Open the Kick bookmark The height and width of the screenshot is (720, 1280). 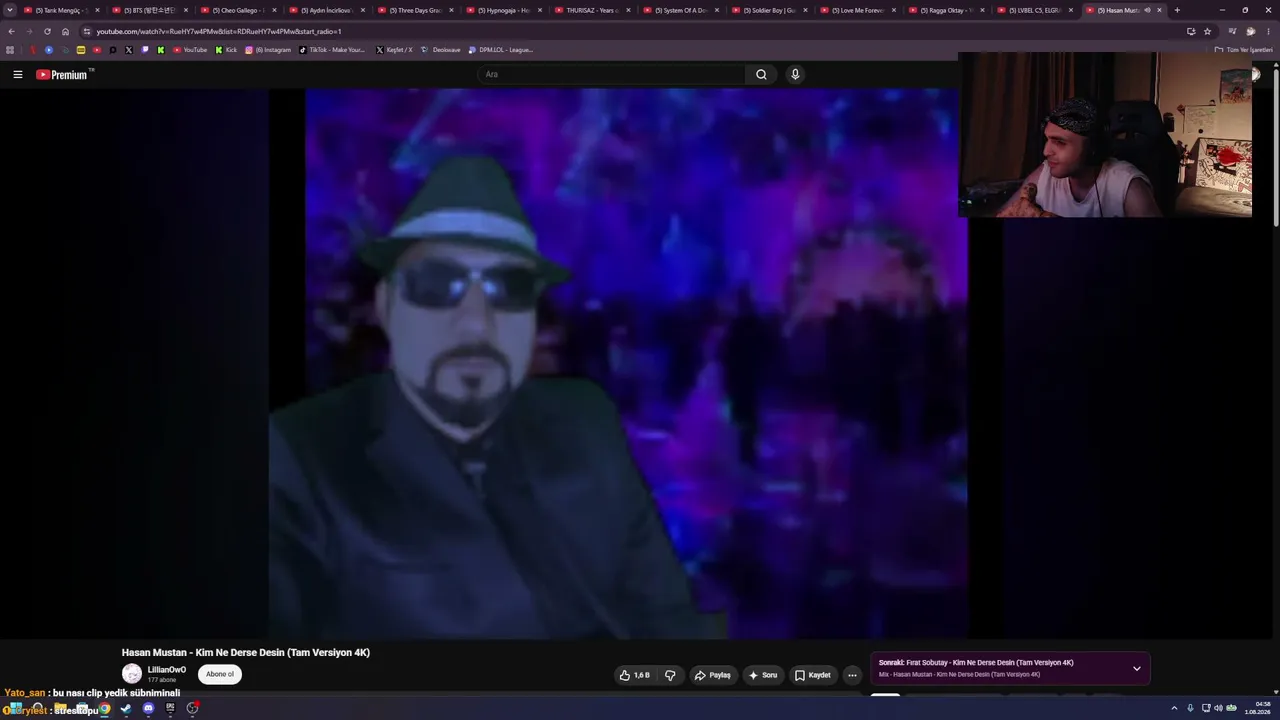pos(226,49)
